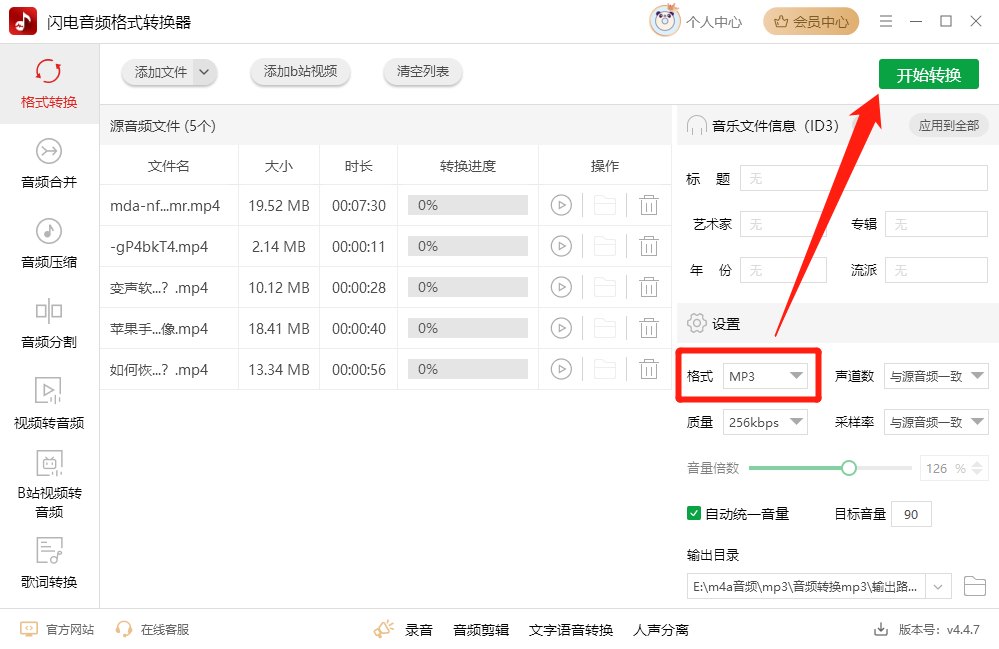Open the 音频剪辑 tool
The width and height of the screenshot is (999, 649).
[481, 630]
